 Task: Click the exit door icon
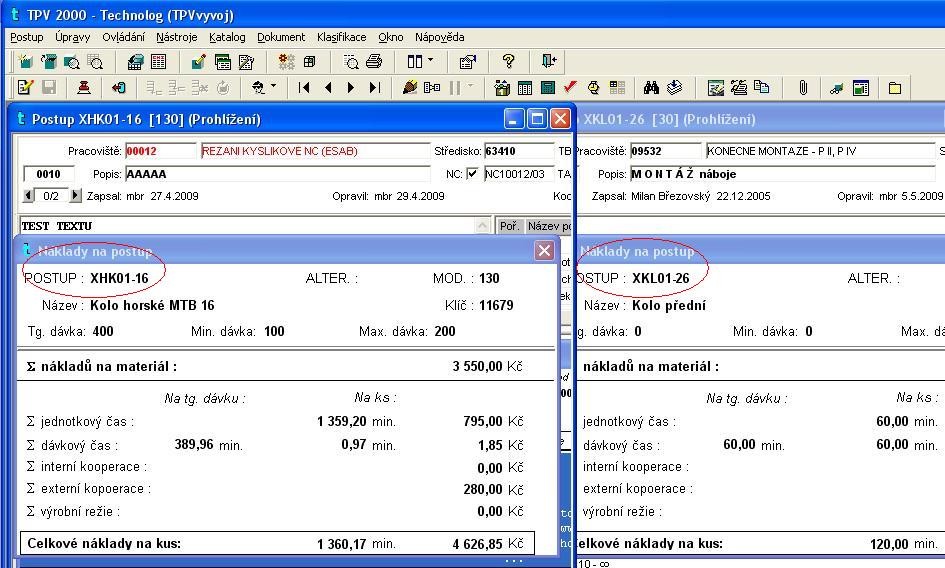548,62
